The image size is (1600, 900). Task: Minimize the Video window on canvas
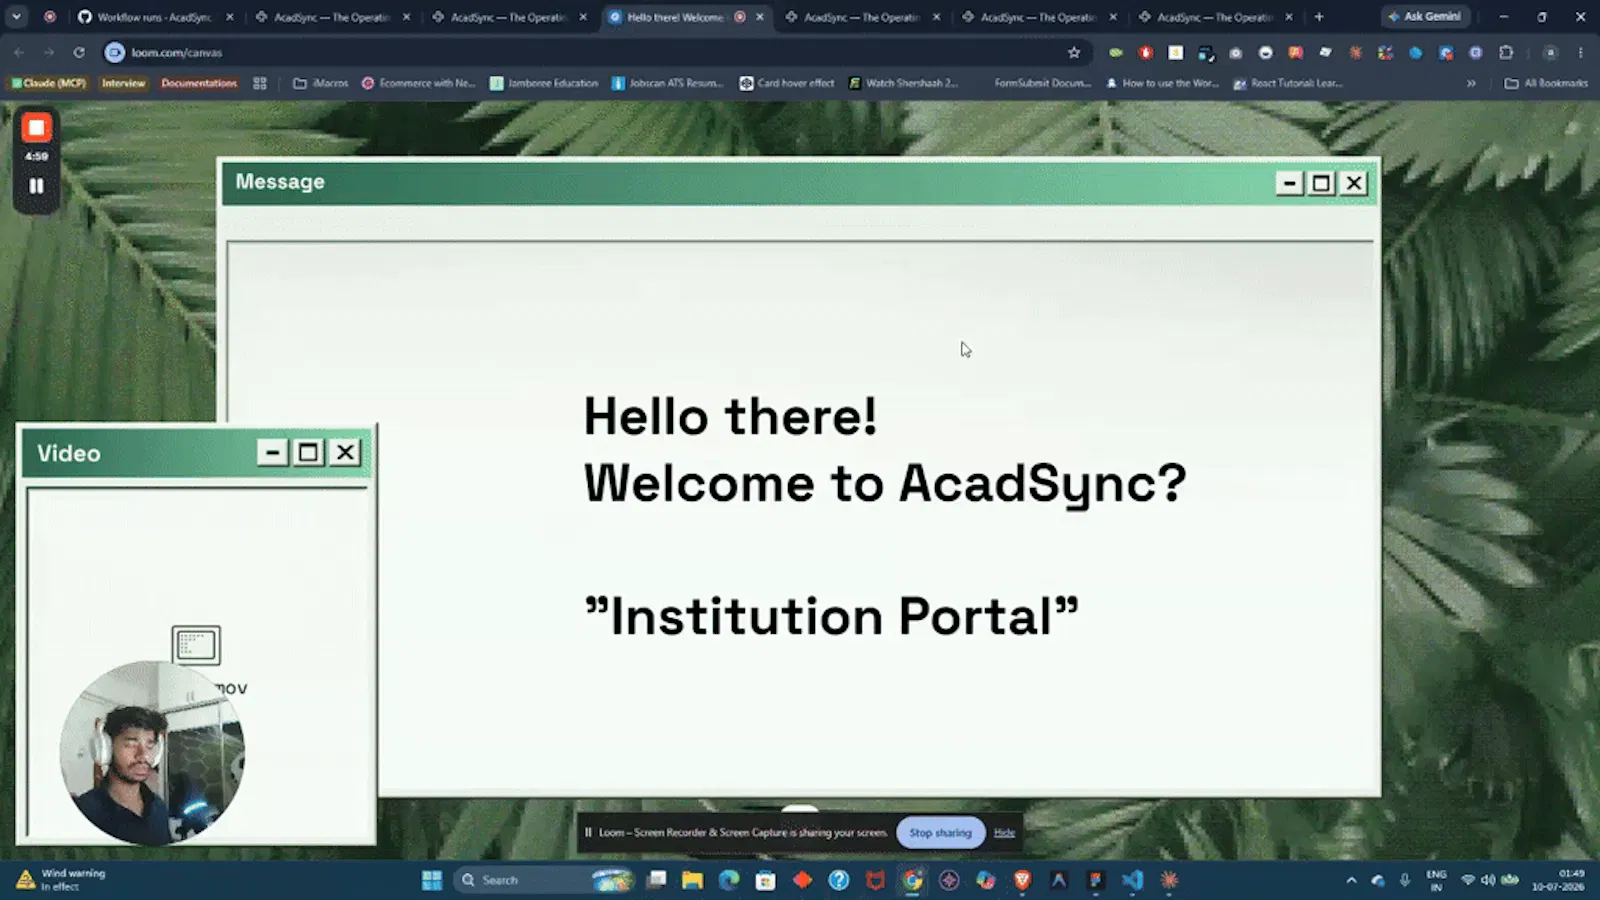(x=272, y=453)
